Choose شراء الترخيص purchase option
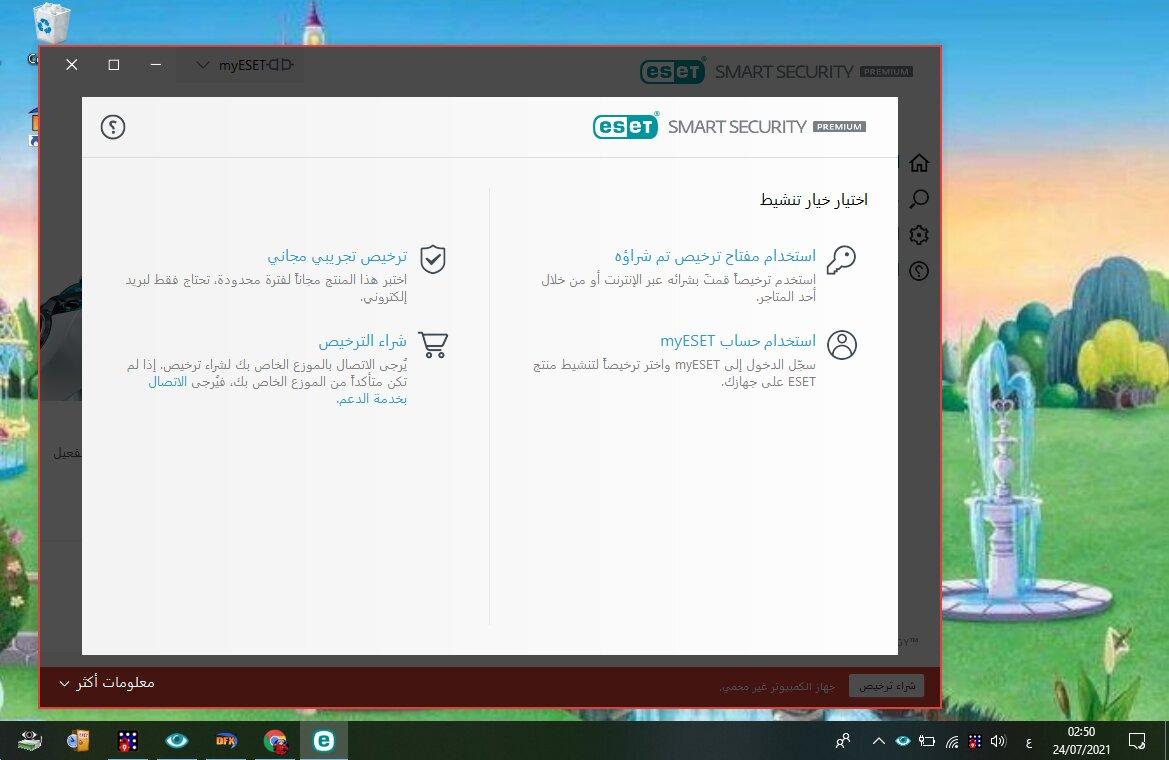 click(x=362, y=342)
